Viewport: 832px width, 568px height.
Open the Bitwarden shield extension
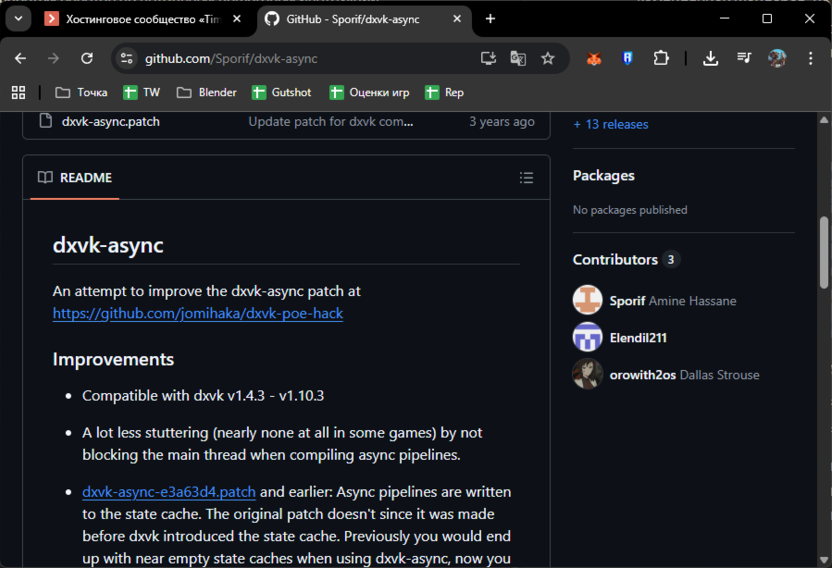coord(627,59)
